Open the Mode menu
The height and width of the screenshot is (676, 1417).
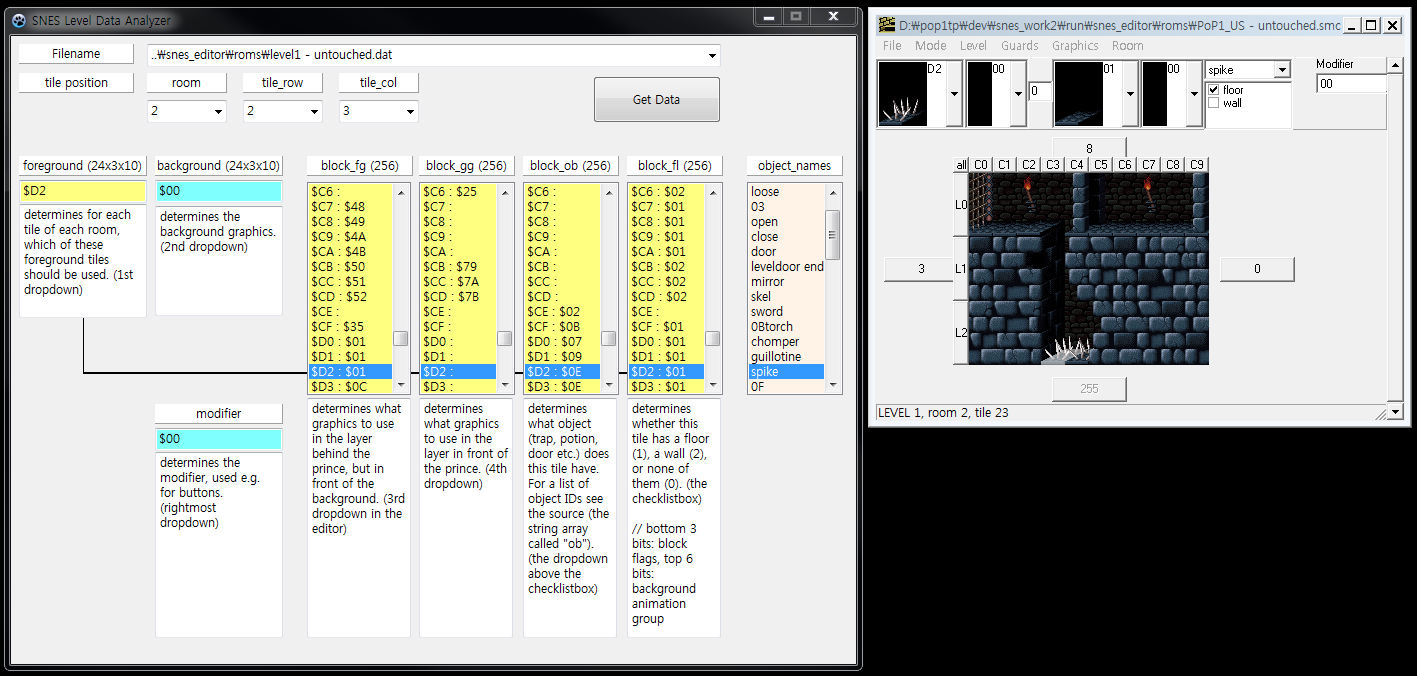click(x=930, y=45)
